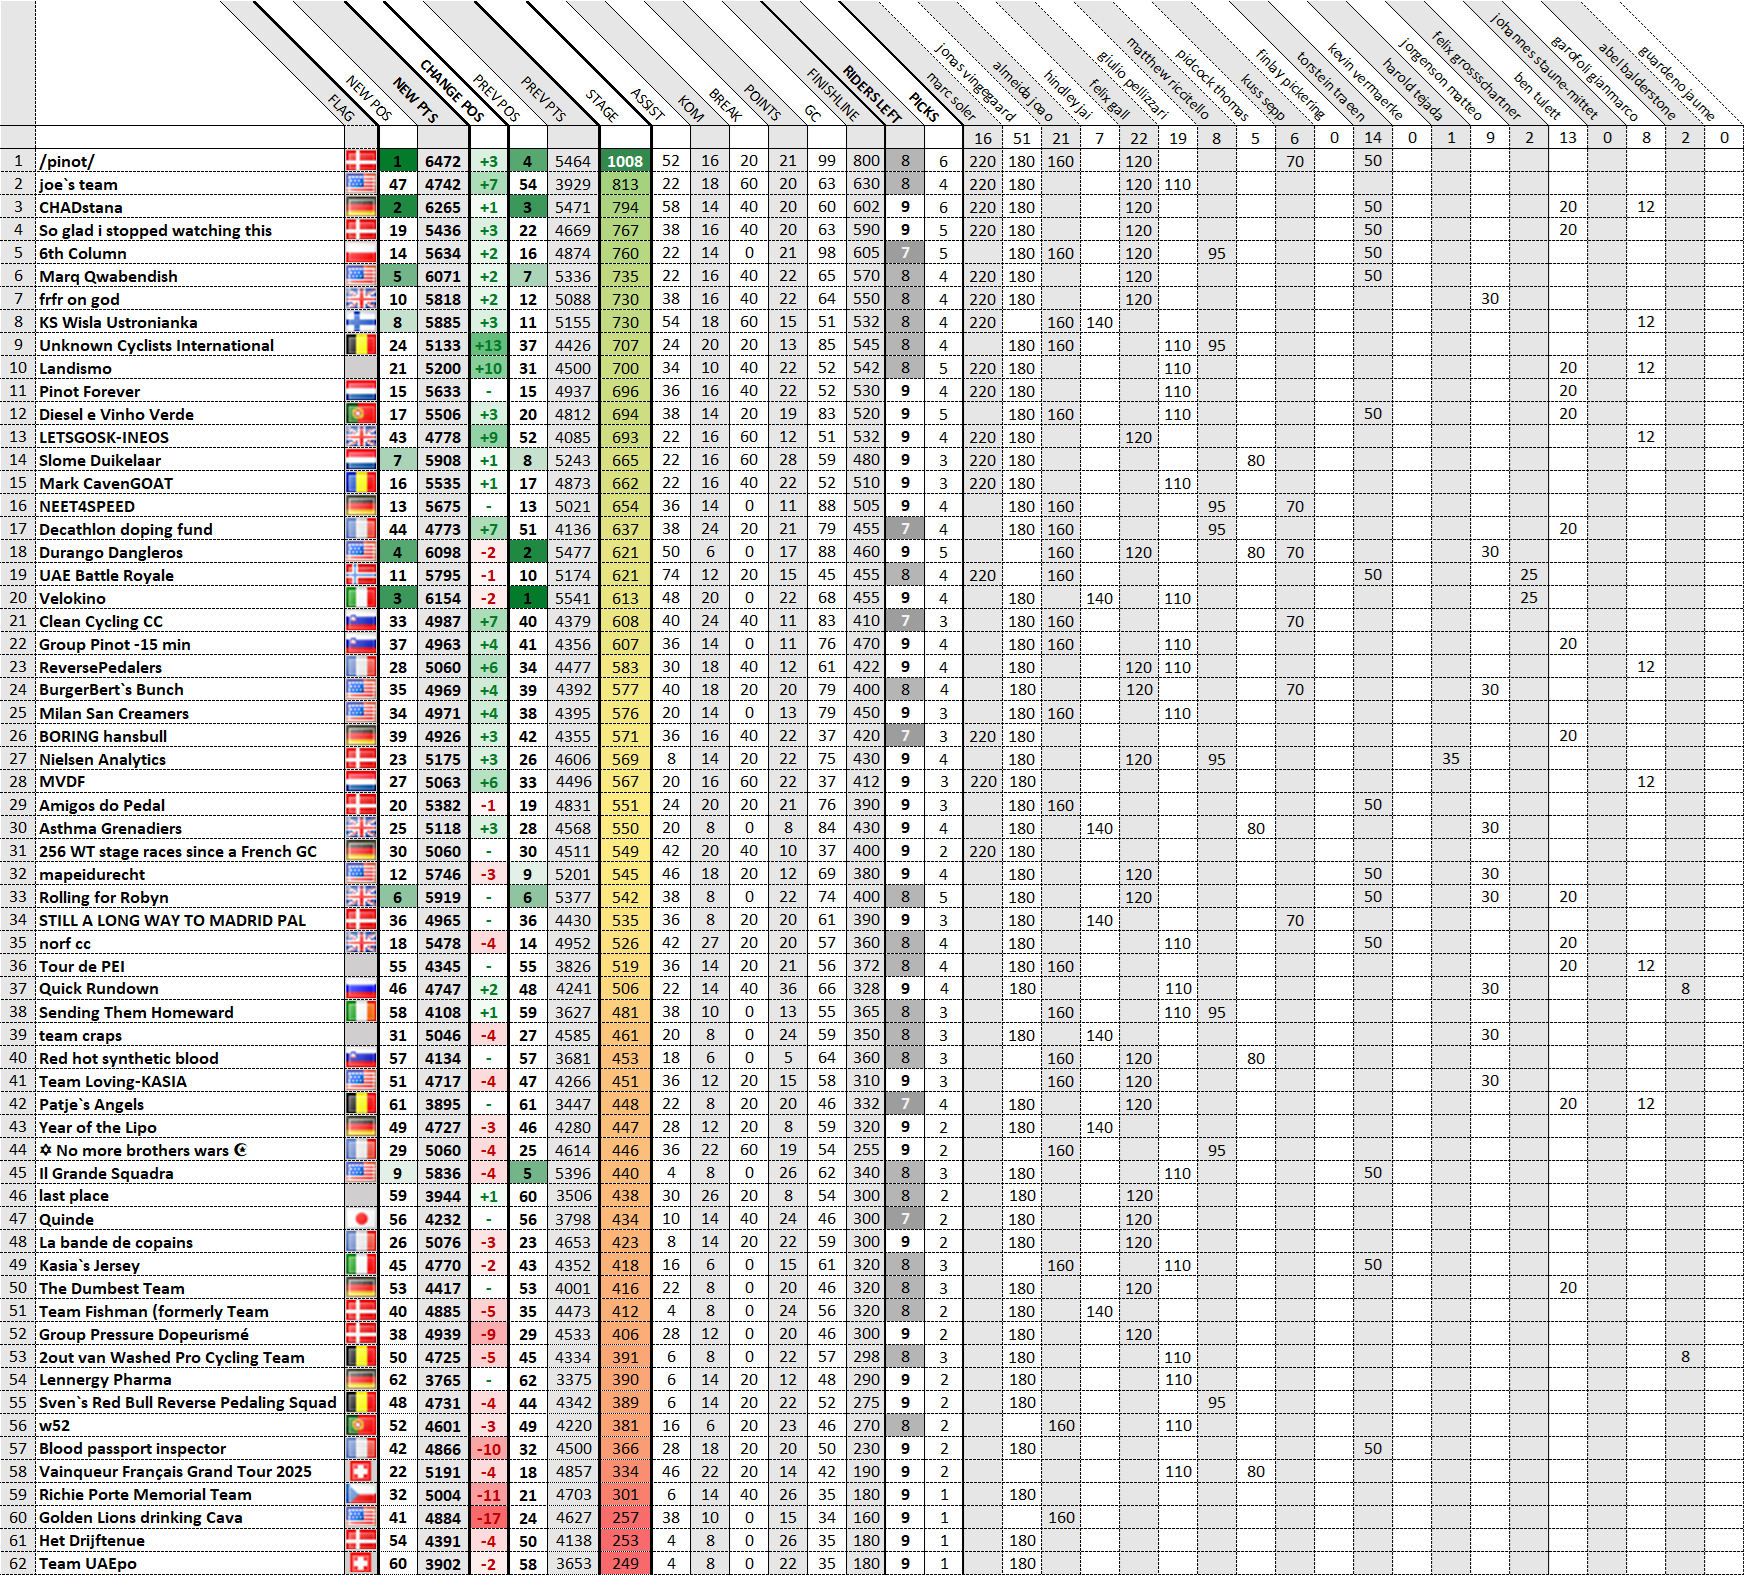
Task: Click the 'LETSGOSK-INEOS' team name
Action: 104,437
